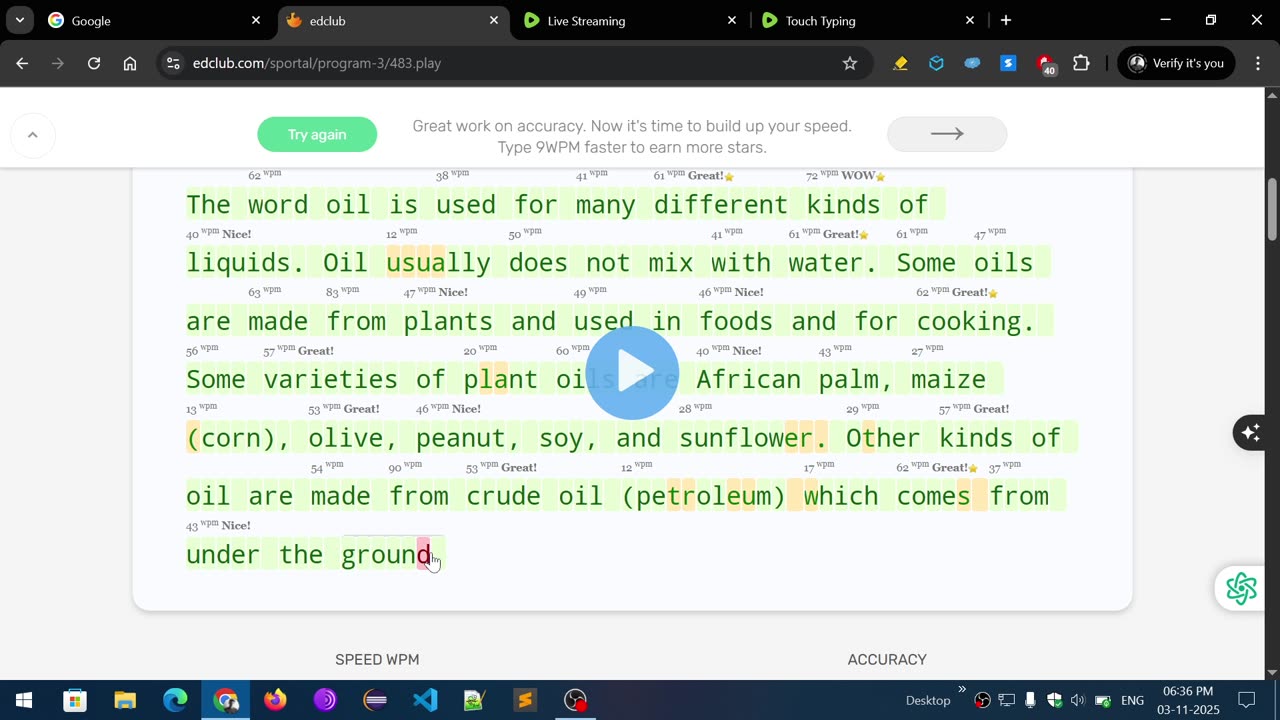Open the clock showing 06:36 PM
Viewport: 1280px width, 720px height.
[x=1189, y=700]
